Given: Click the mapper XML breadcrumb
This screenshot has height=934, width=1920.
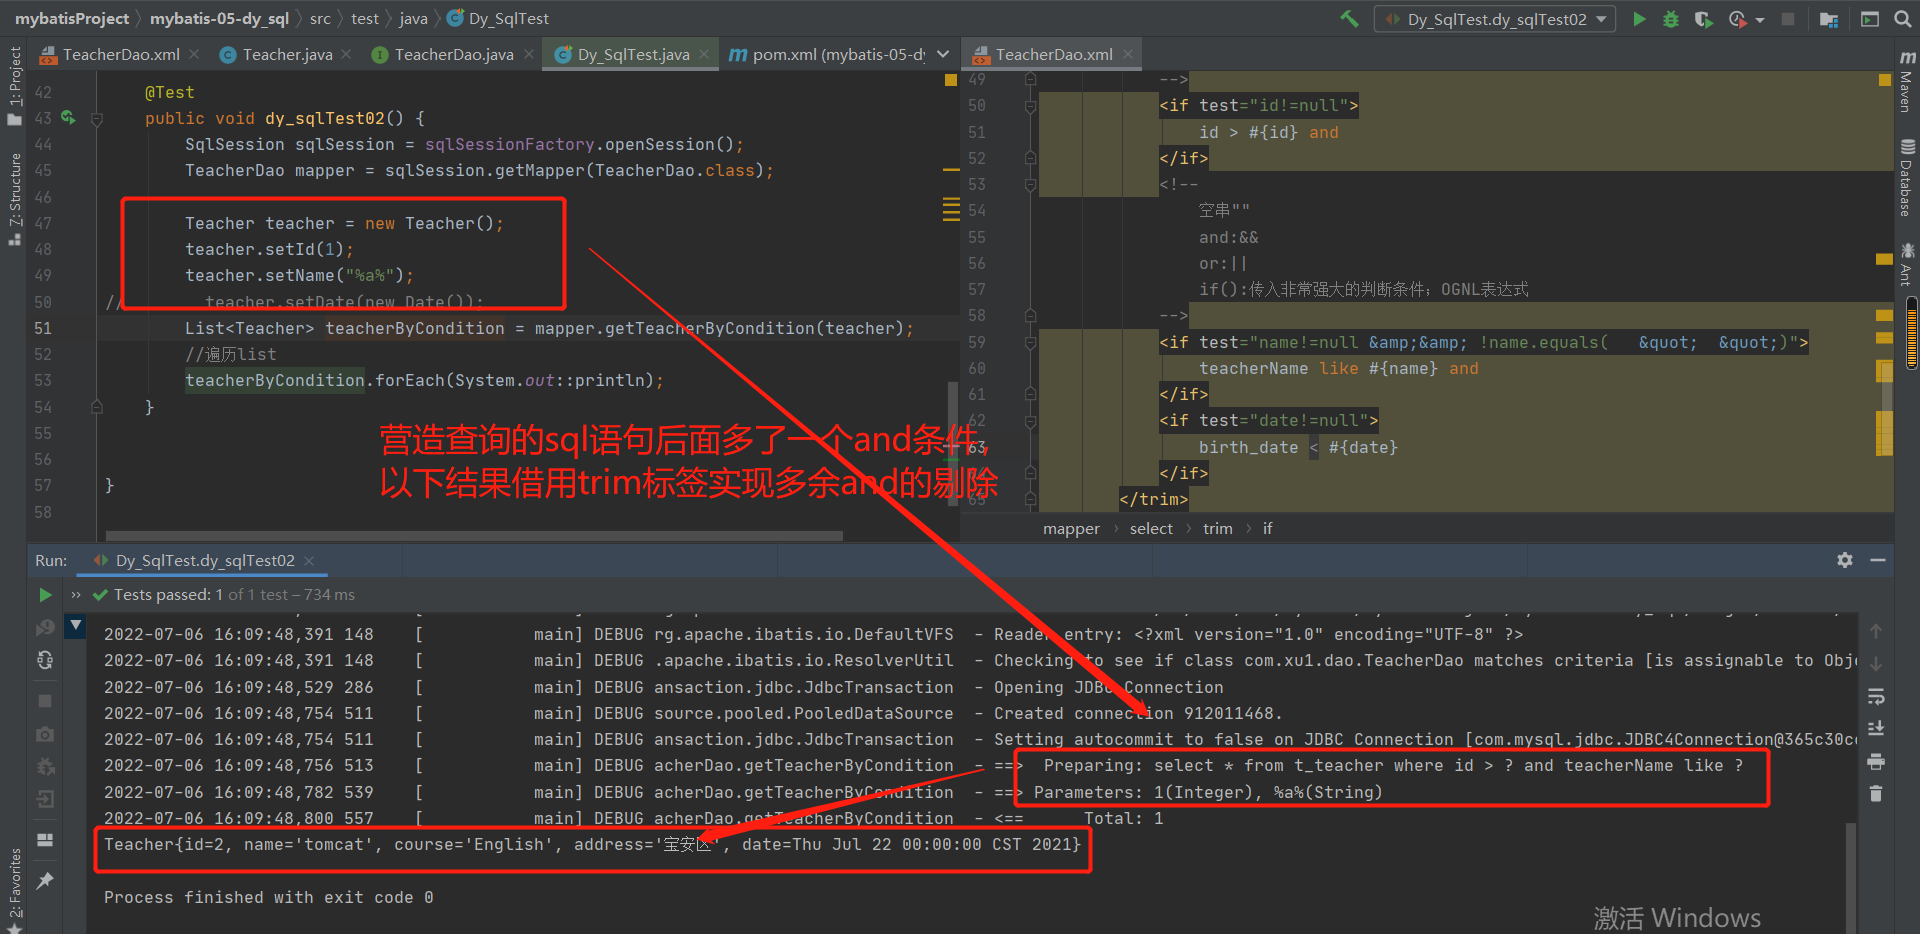Looking at the screenshot, I should 1071,528.
